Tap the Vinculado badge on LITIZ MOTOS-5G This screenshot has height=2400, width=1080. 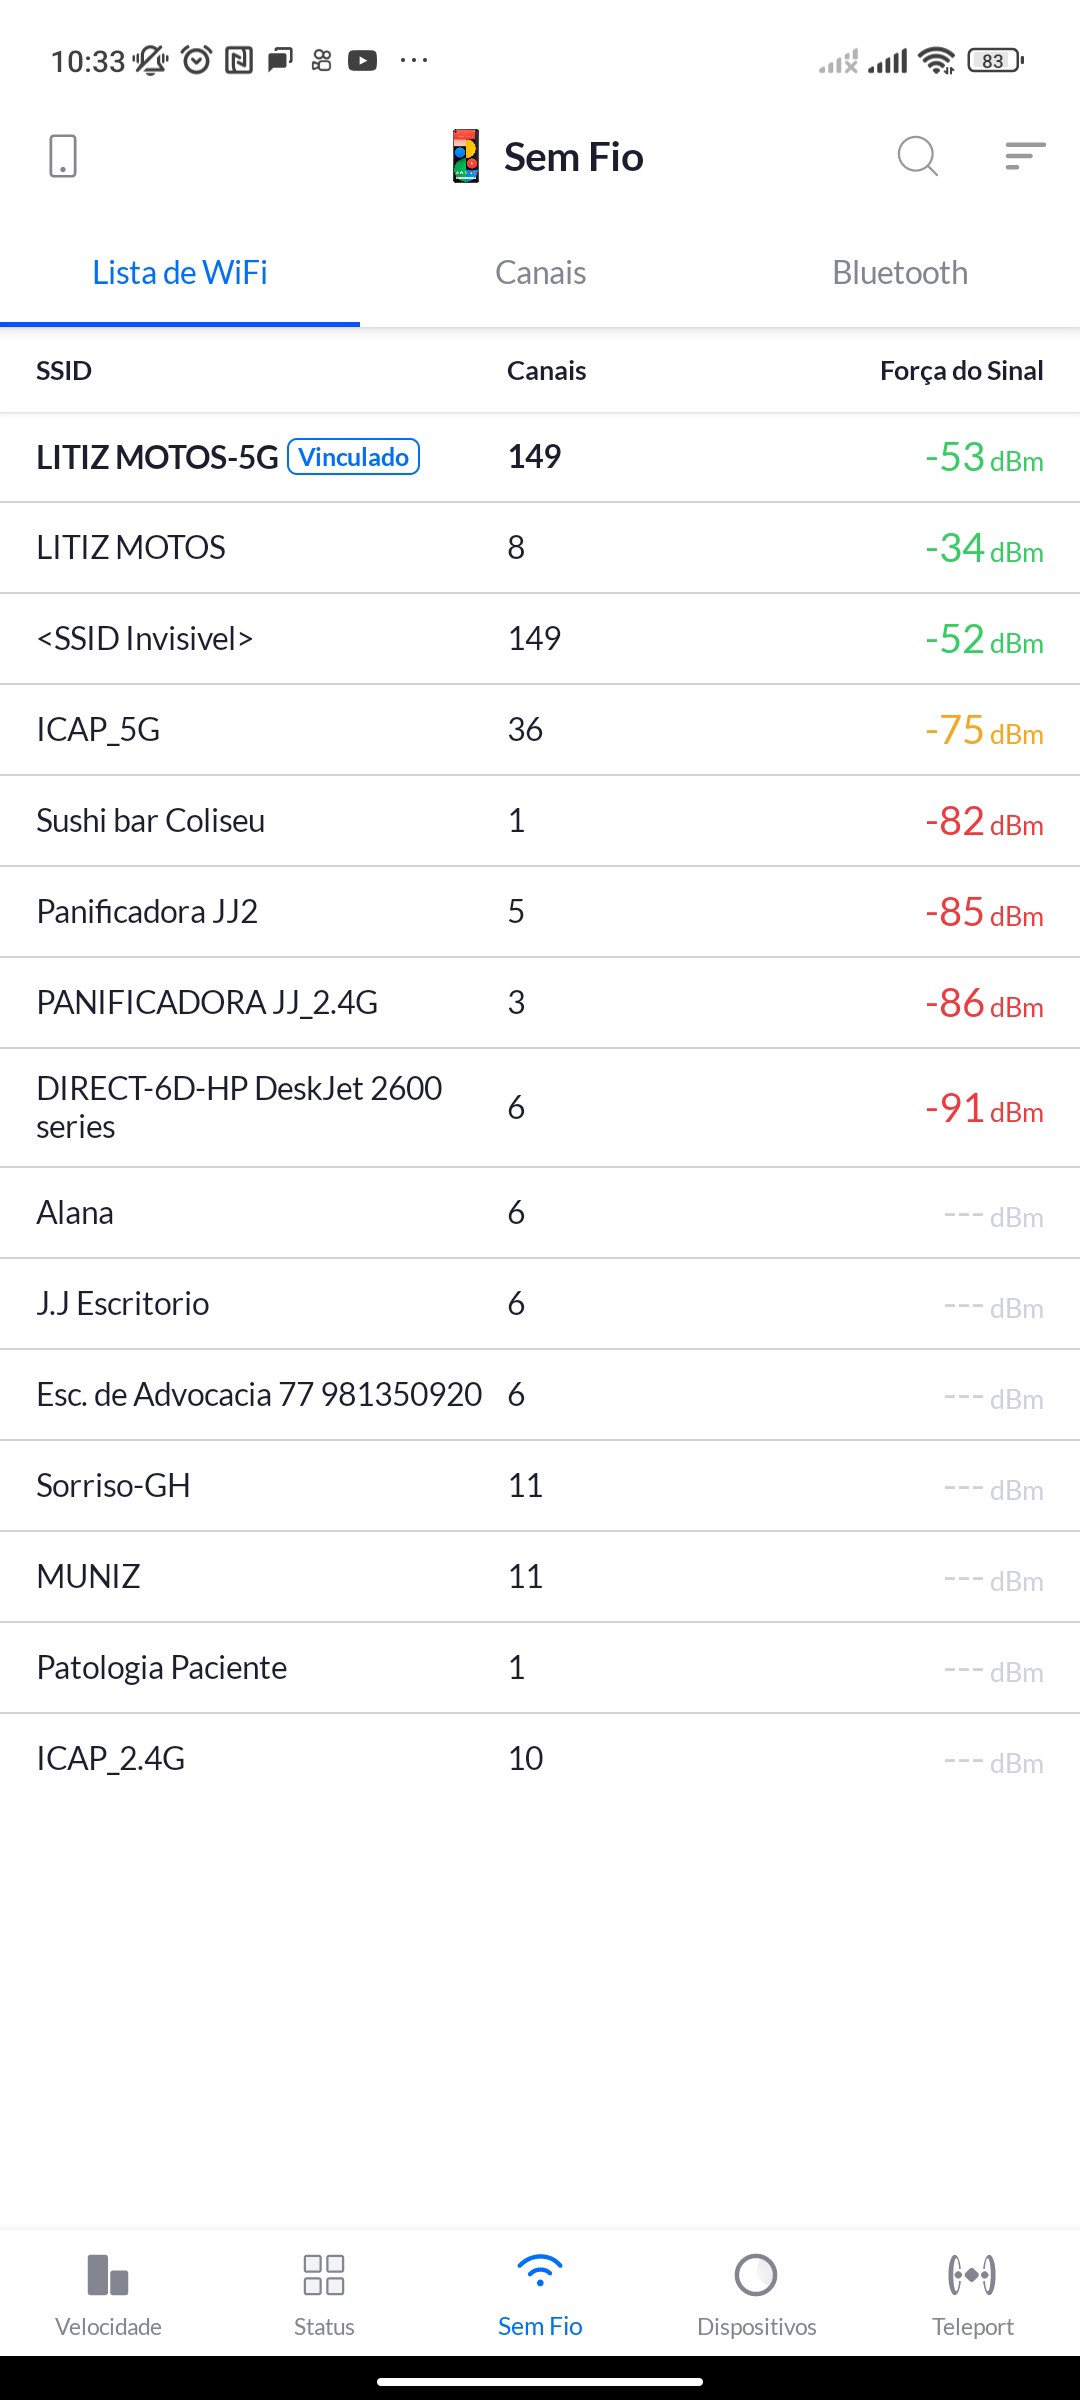pyautogui.click(x=353, y=457)
